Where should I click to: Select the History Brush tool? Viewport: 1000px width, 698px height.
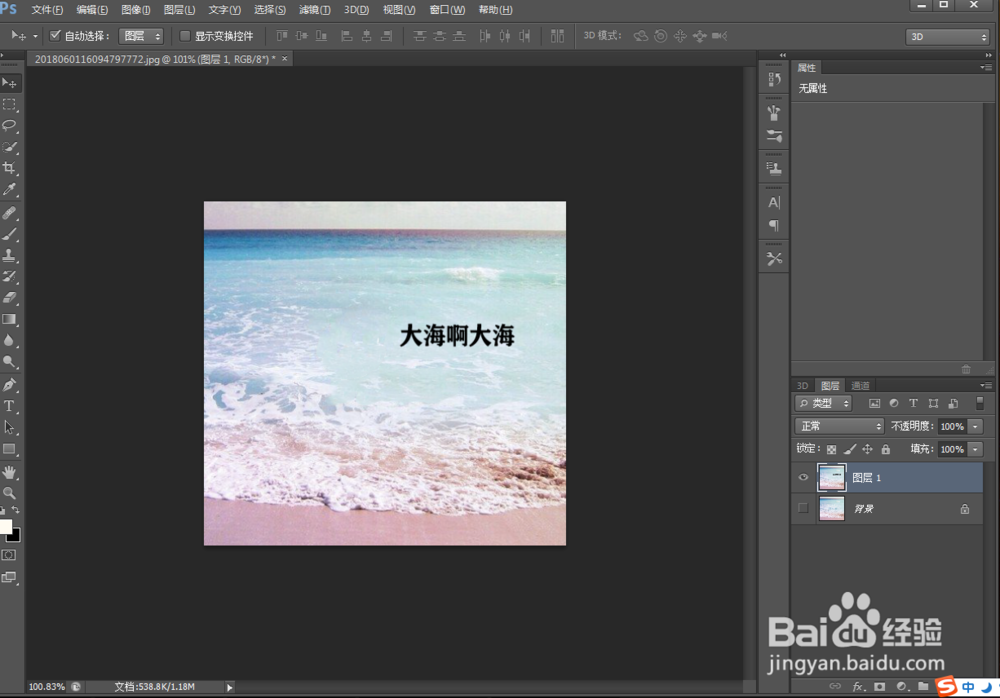pos(10,276)
